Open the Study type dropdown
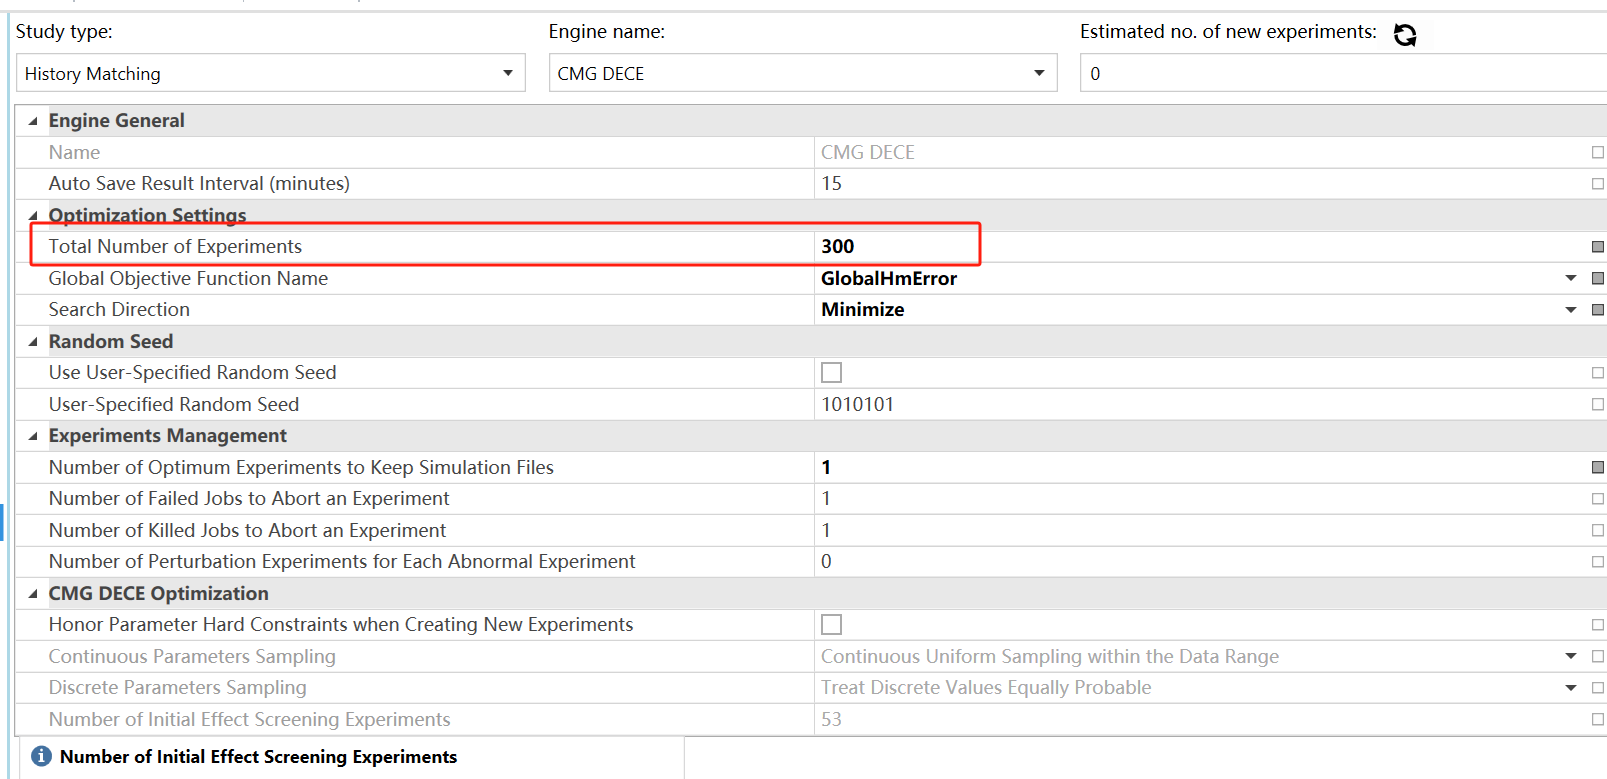Viewport: 1607px width, 779px height. click(x=507, y=73)
